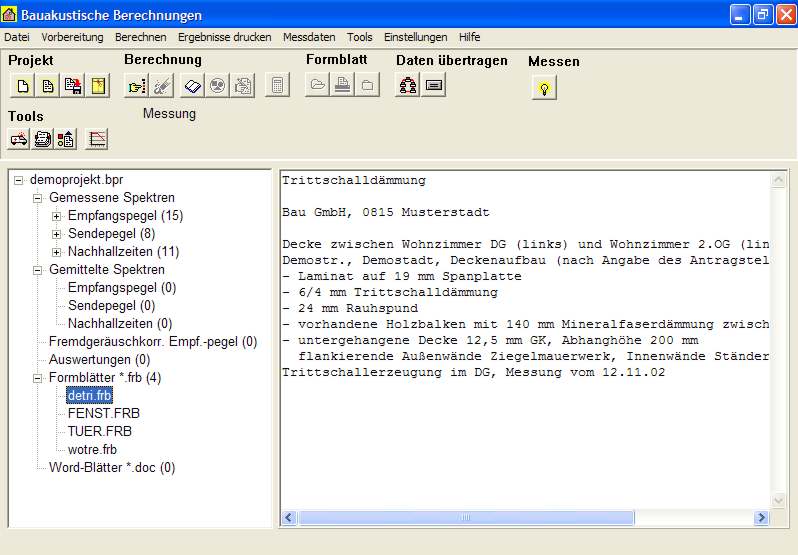Image resolution: width=798 pixels, height=555 pixels.
Task: Select wotre.frb in the tree
Action: click(92, 450)
